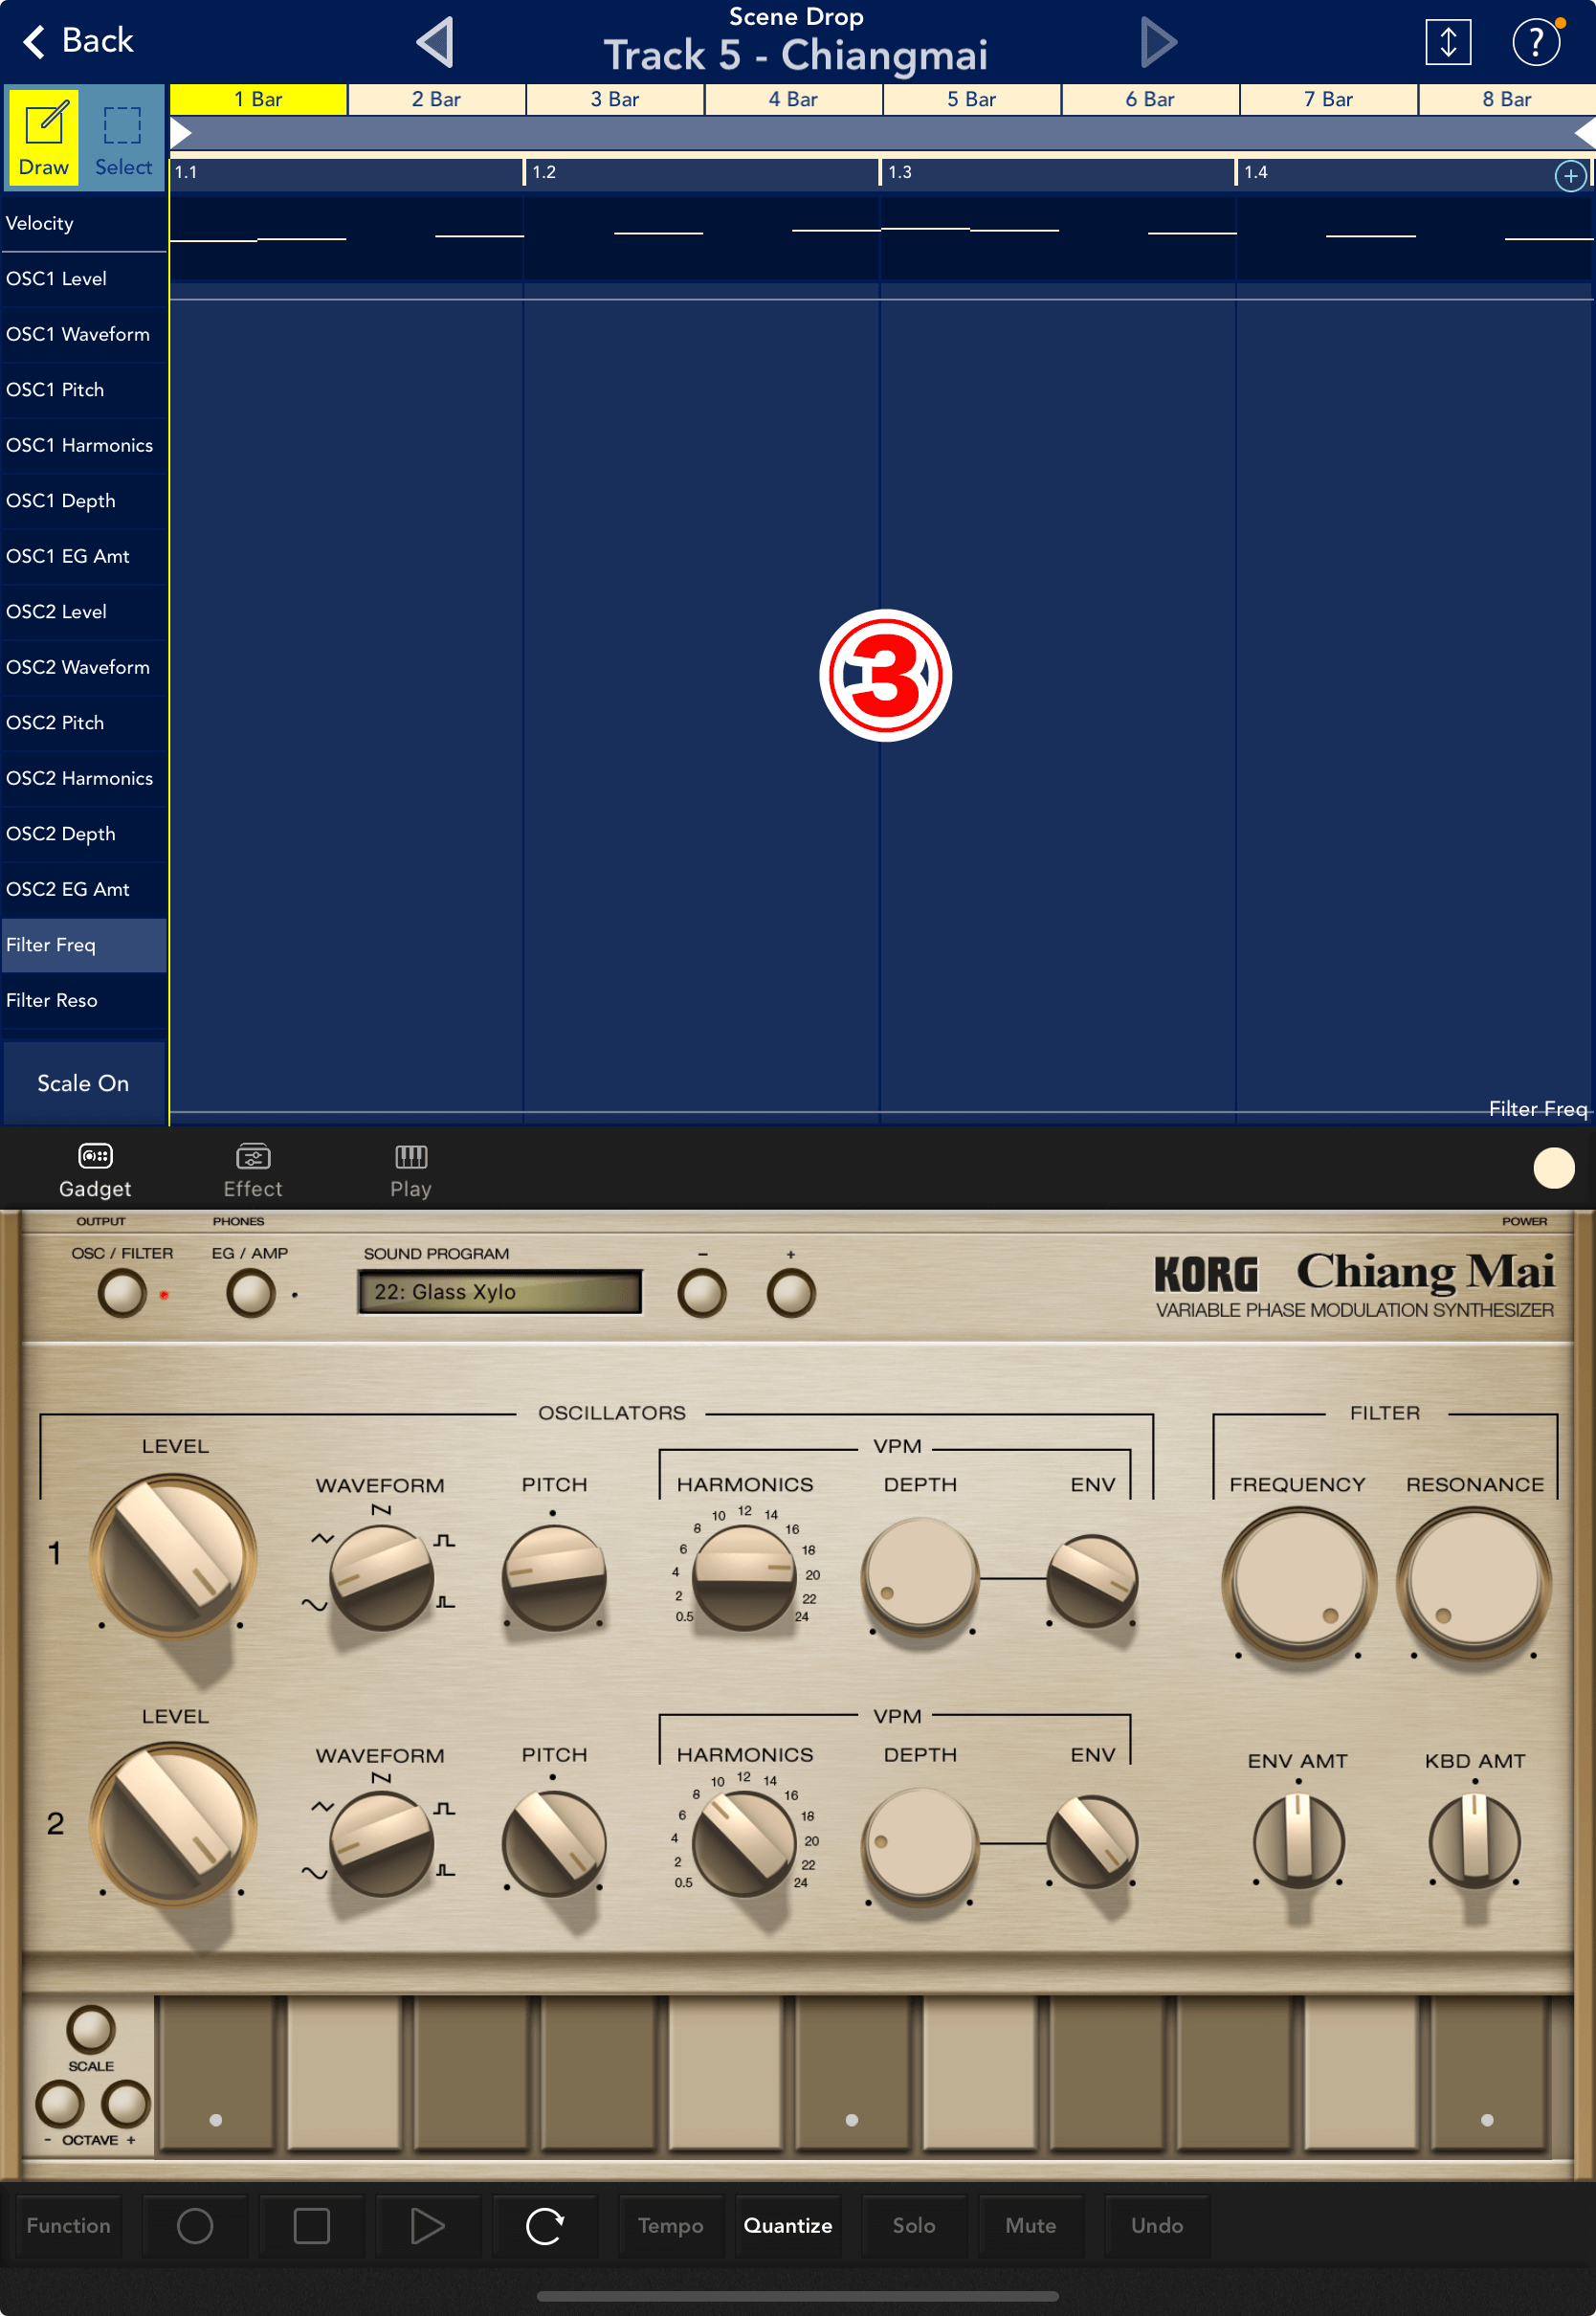Select the Draw tool
This screenshot has width=1596, height=2316.
[x=44, y=137]
